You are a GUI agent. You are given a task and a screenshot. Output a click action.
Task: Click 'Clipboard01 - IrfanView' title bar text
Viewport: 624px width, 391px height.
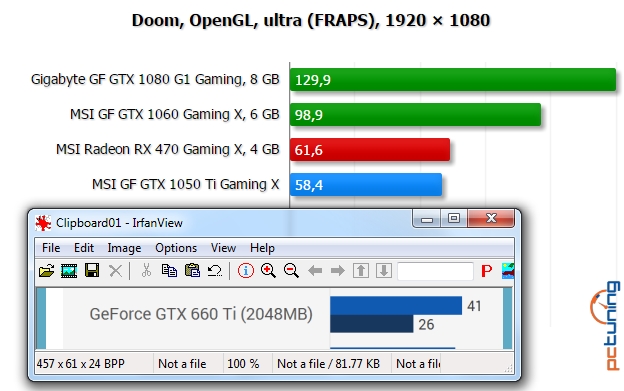(119, 223)
